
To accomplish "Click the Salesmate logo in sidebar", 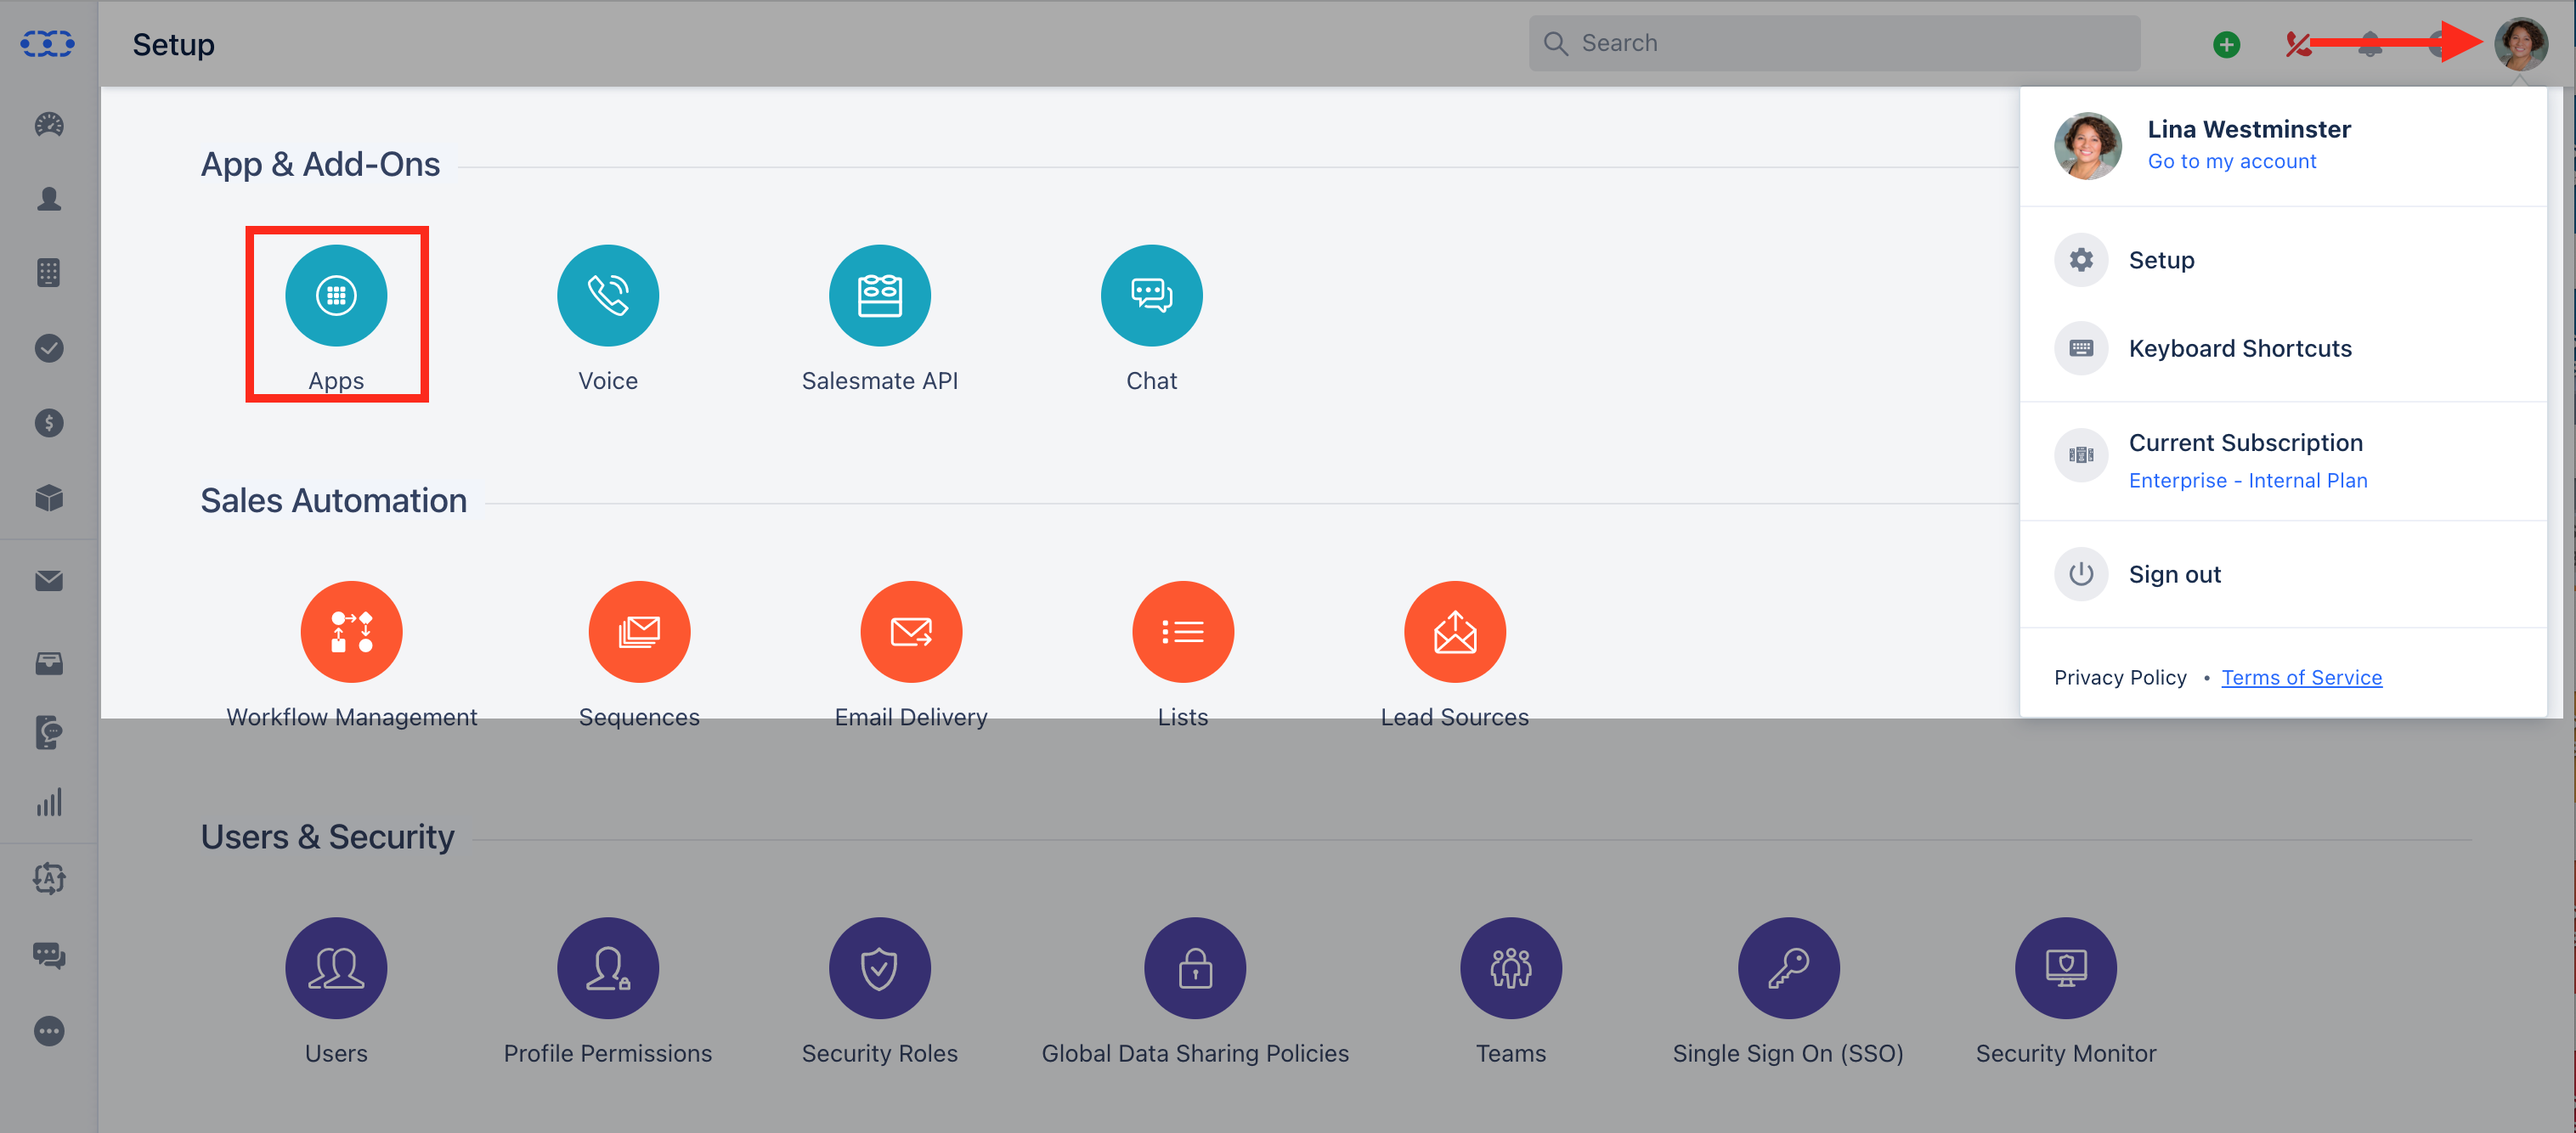I will 48,44.
